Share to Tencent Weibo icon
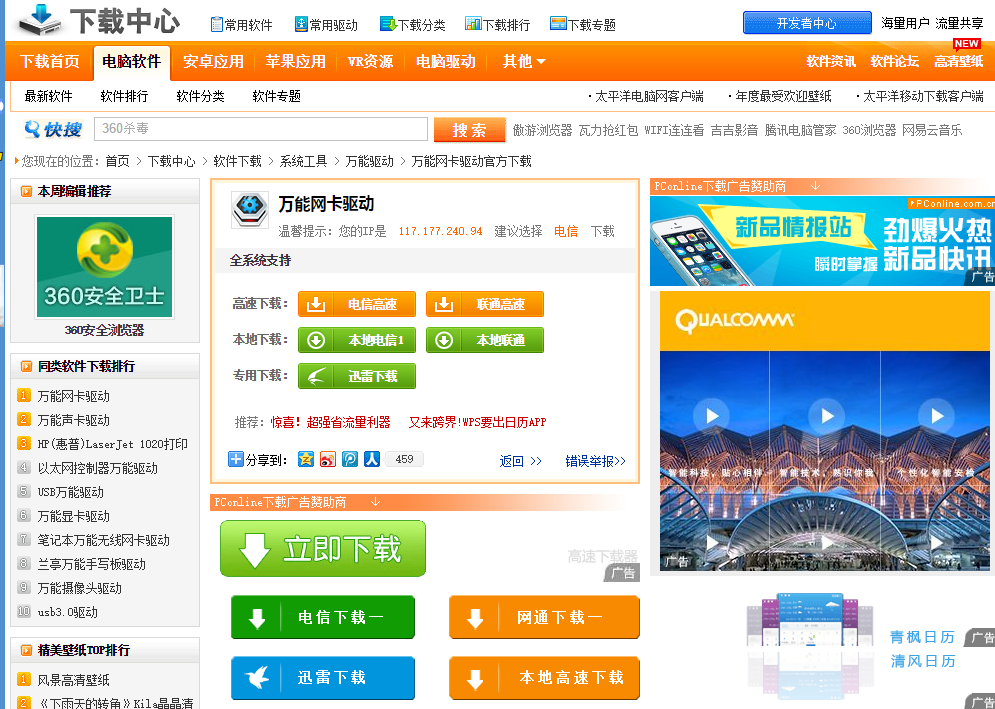The width and height of the screenshot is (995, 709). point(350,459)
